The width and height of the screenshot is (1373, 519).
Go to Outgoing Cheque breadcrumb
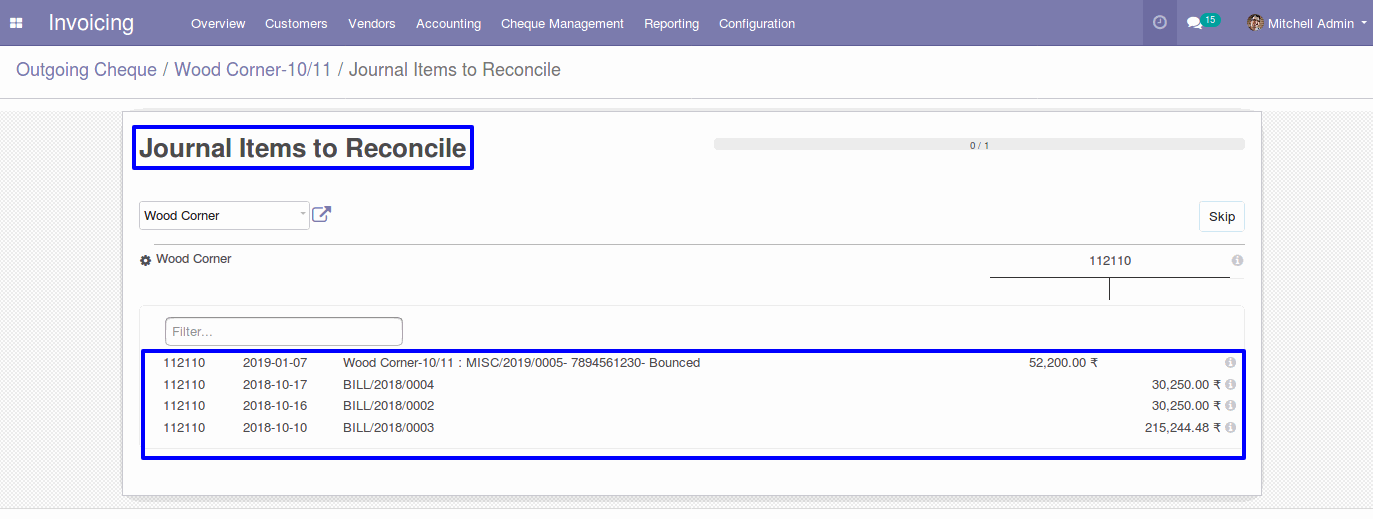[x=86, y=70]
